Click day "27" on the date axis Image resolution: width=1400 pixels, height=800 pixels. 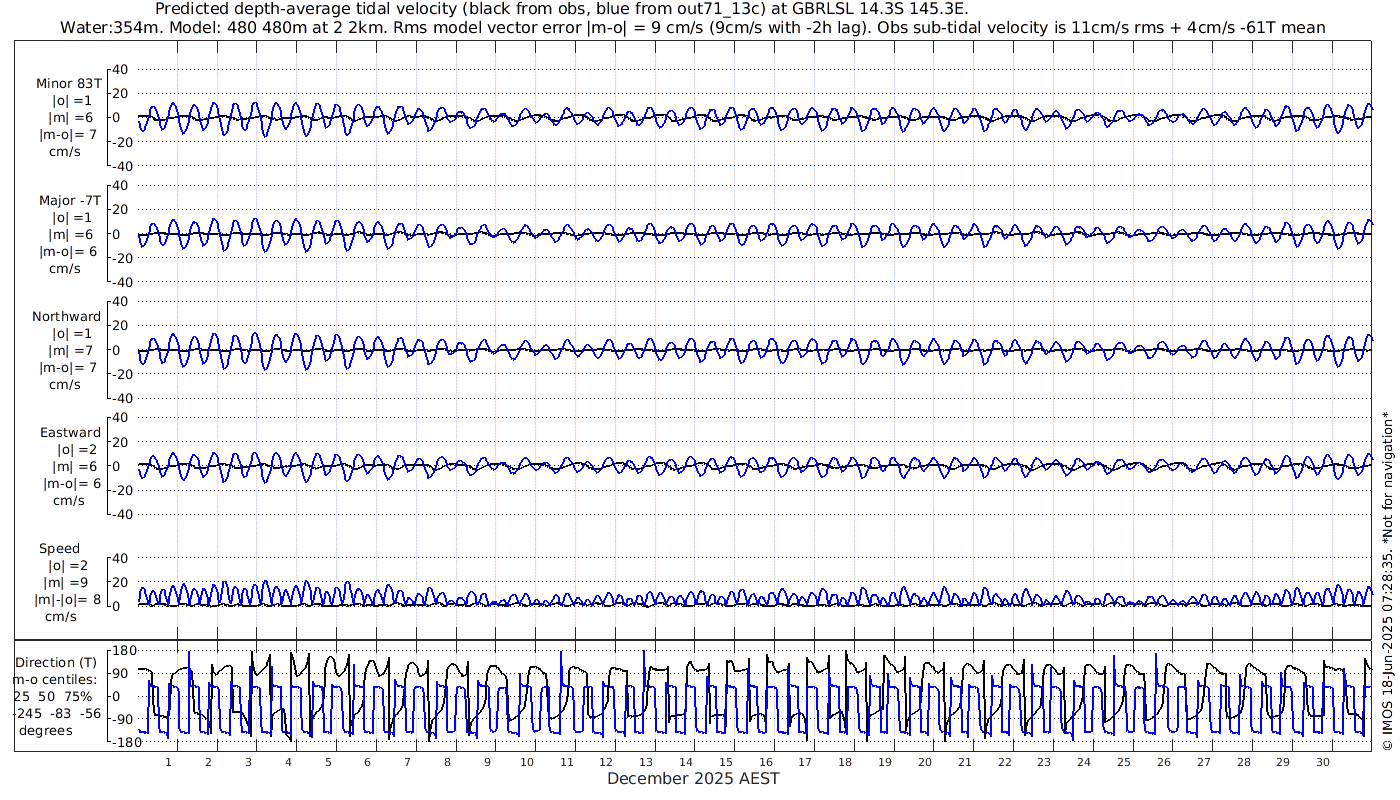[x=1203, y=762]
